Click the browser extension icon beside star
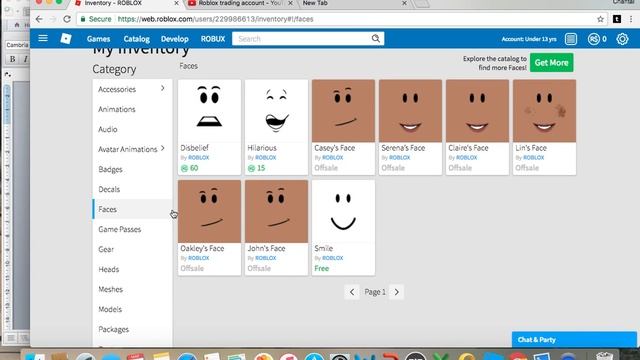The width and height of the screenshot is (640, 360). coord(617,19)
